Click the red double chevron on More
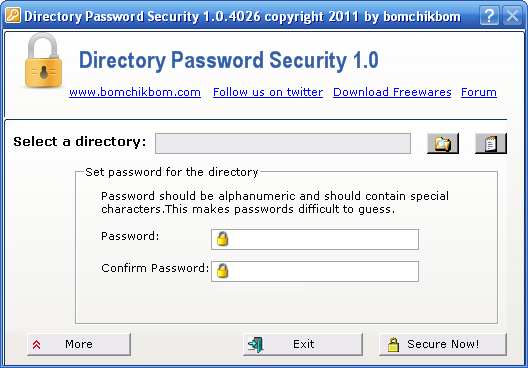The image size is (528, 368). [37, 344]
